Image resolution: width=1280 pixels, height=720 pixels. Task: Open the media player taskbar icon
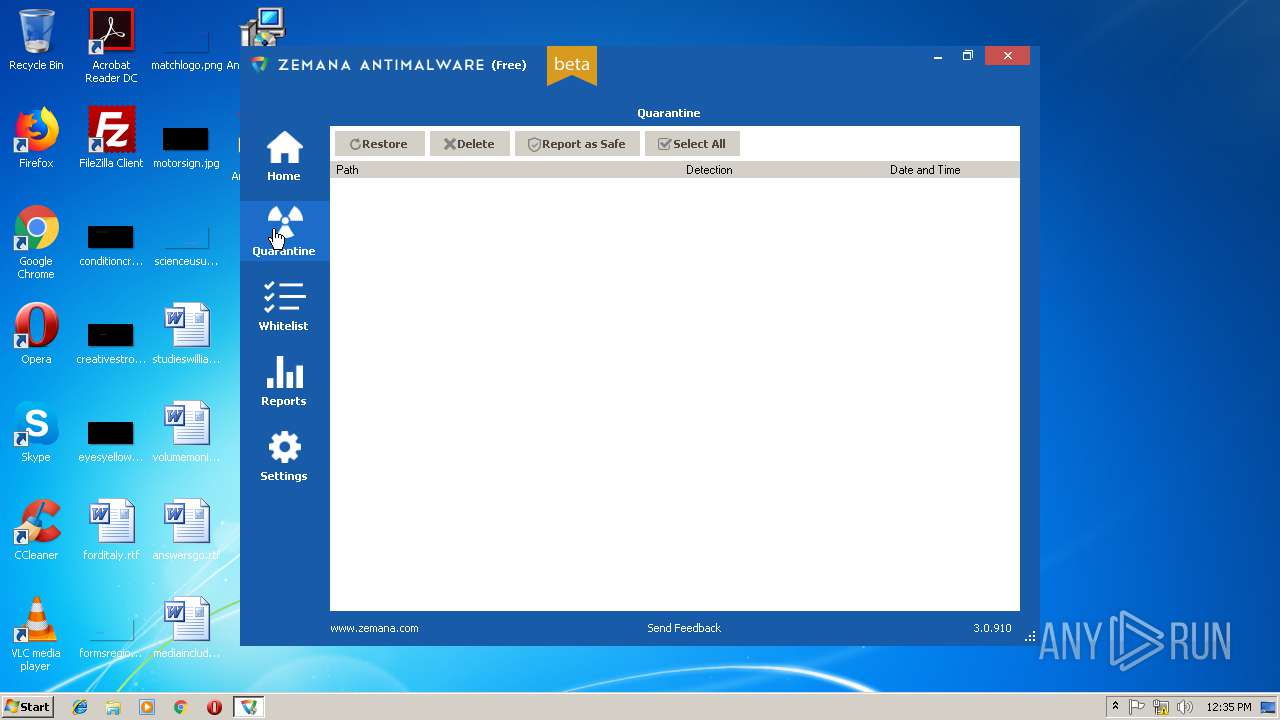pyautogui.click(x=147, y=707)
